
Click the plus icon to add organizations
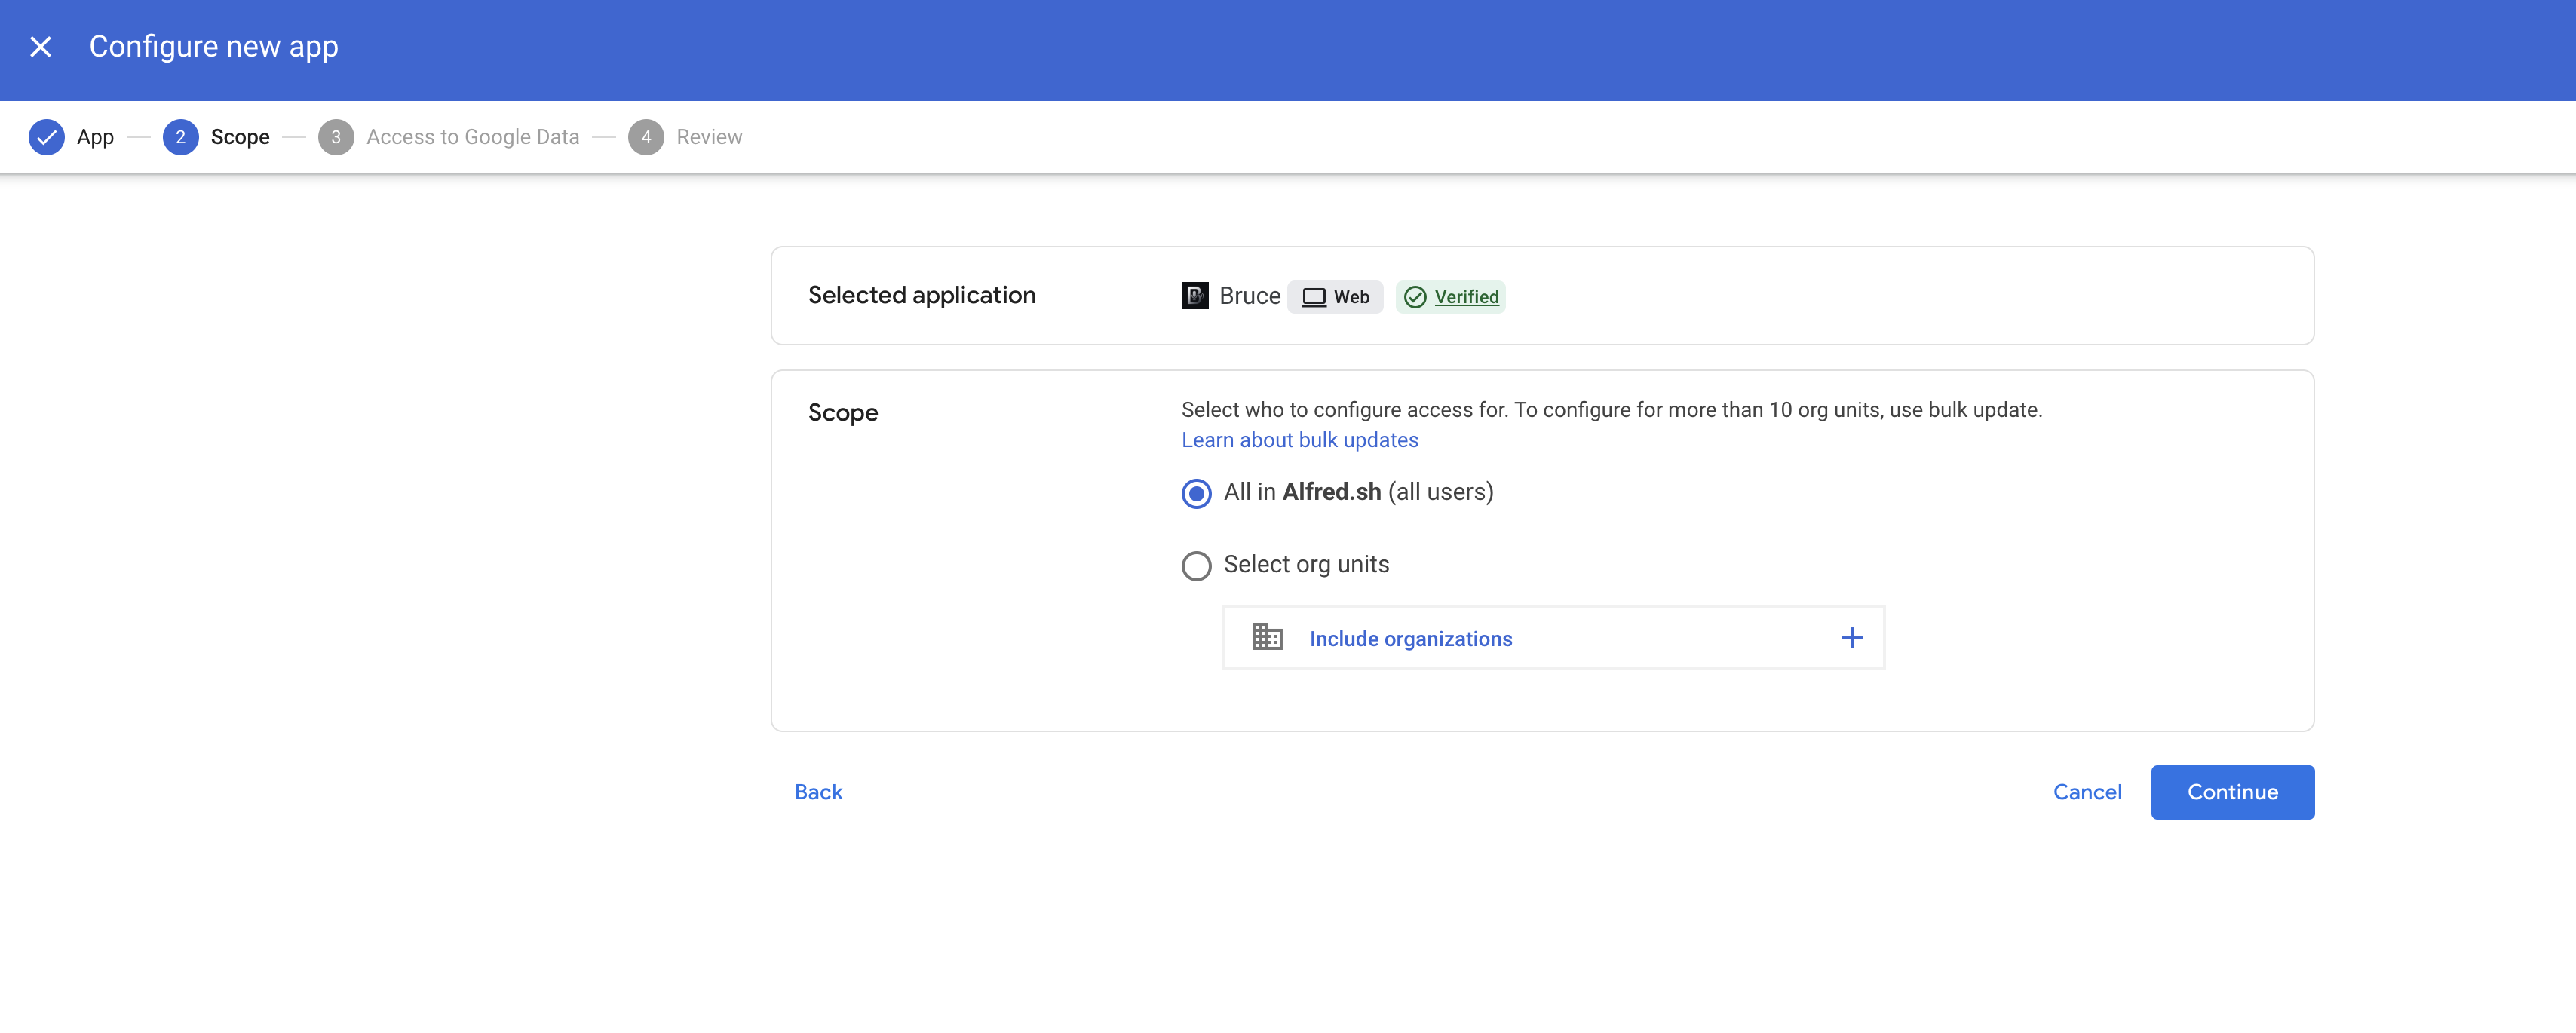(x=1852, y=638)
